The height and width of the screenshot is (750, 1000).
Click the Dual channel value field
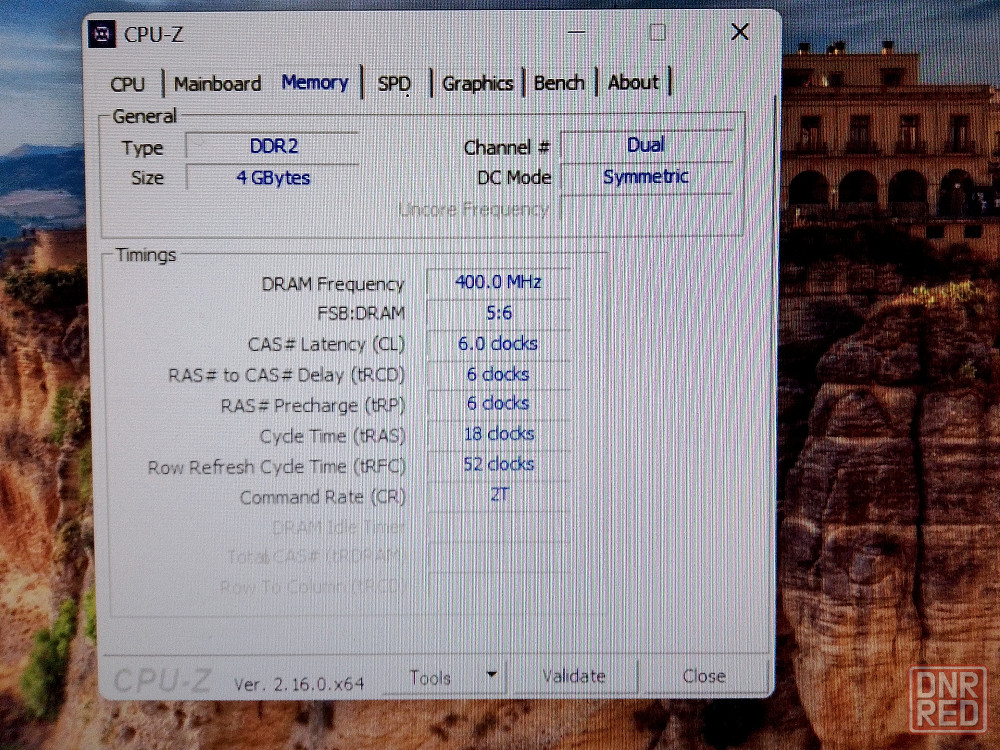point(646,145)
